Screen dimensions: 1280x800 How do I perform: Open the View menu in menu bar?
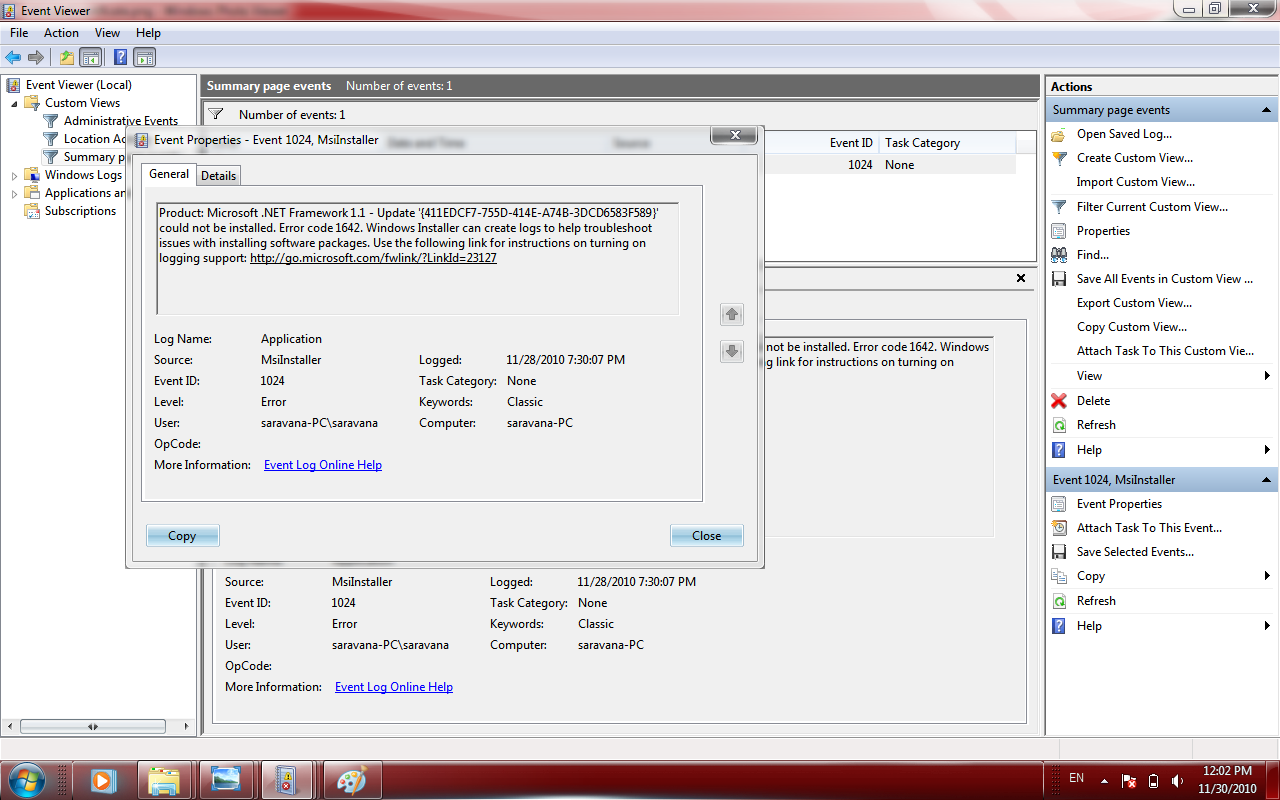point(107,33)
